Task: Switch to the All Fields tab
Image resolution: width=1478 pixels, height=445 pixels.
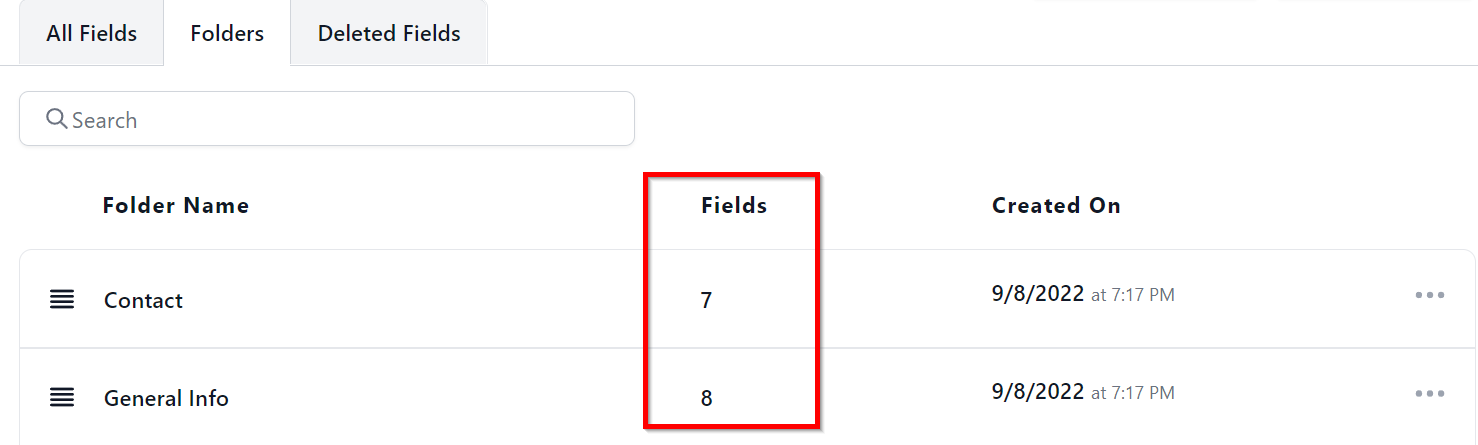Action: coord(91,33)
